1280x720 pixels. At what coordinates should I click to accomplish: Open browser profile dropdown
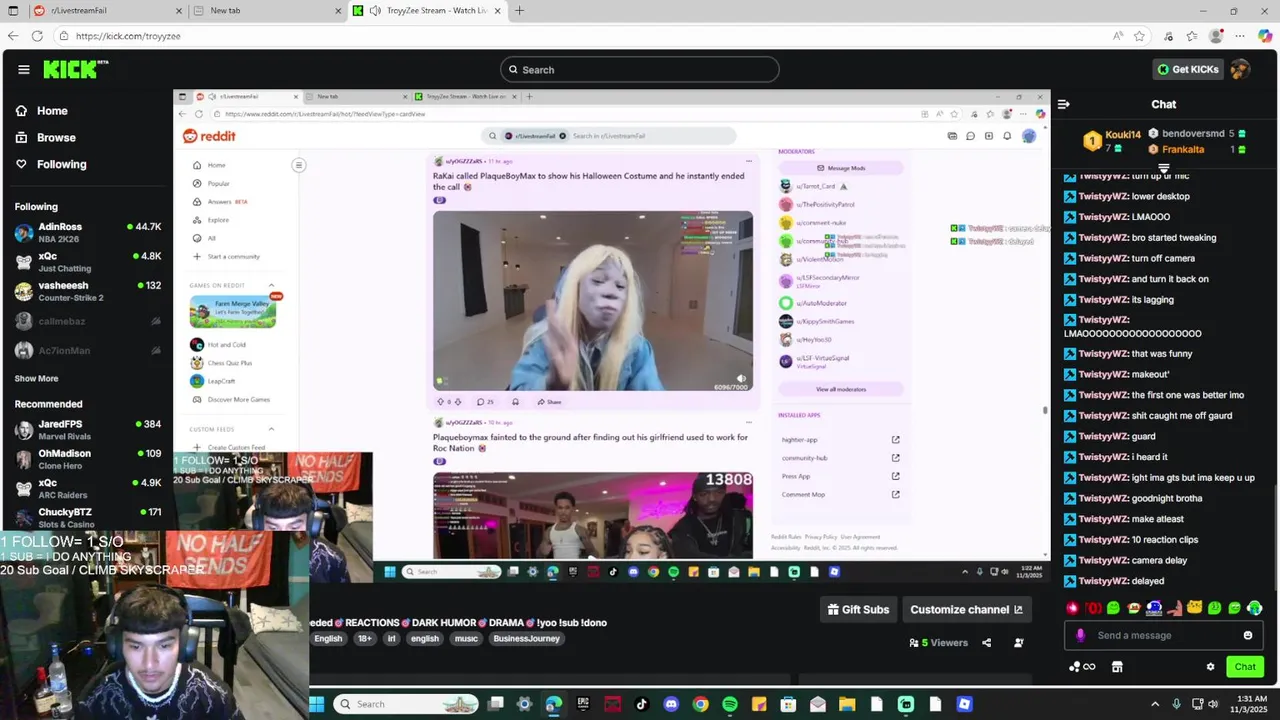click(1216, 36)
